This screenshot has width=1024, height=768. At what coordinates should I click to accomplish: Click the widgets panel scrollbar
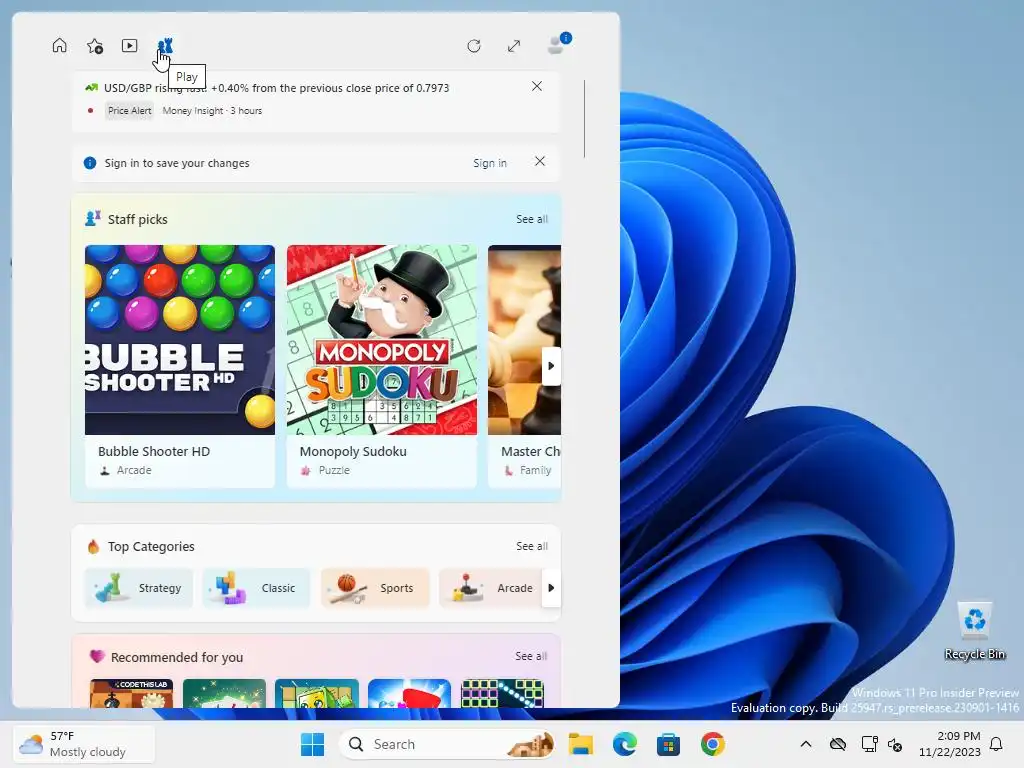(x=584, y=119)
